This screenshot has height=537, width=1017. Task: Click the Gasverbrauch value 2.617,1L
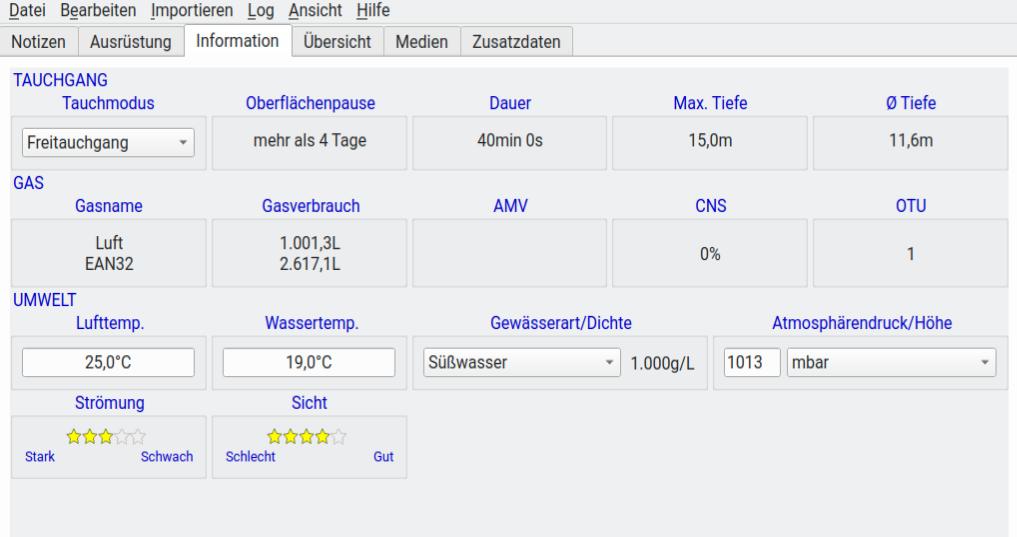coord(309,264)
